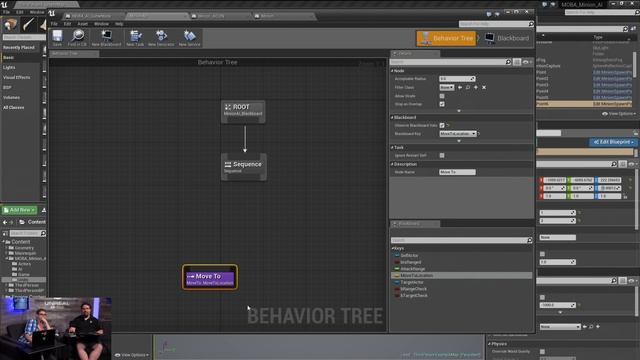
Task: Click Edit Blueprint button in main editor
Action: pyautogui.click(x=613, y=142)
